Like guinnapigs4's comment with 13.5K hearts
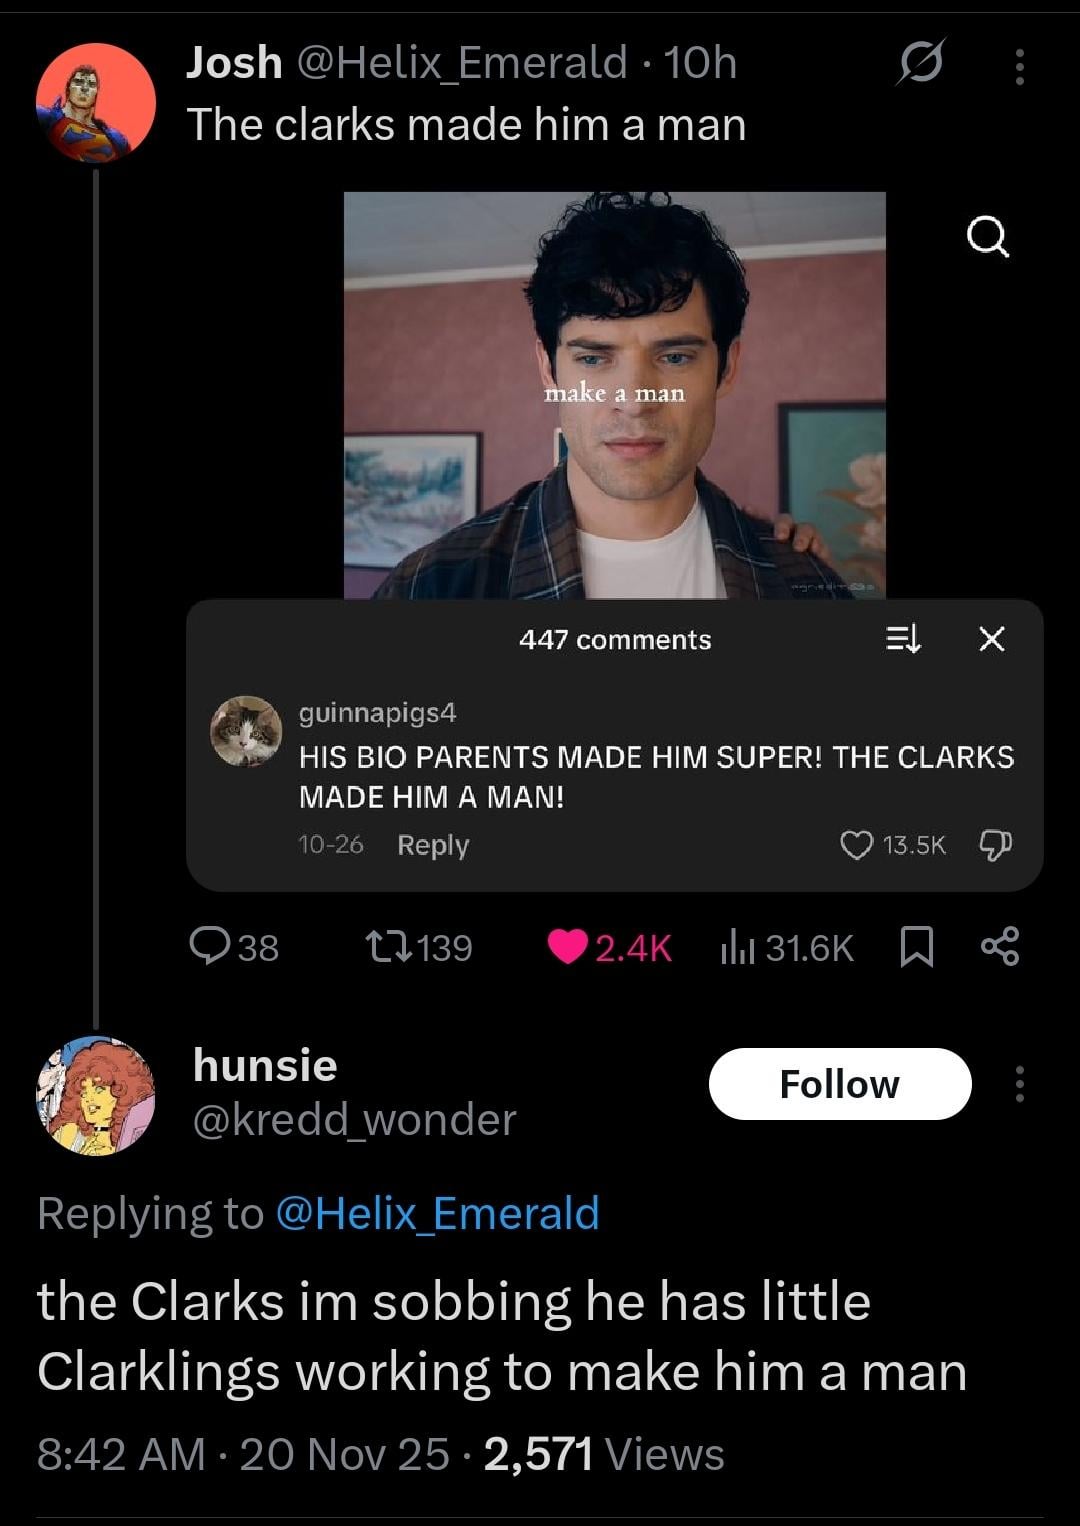1080x1526 pixels. 856,846
